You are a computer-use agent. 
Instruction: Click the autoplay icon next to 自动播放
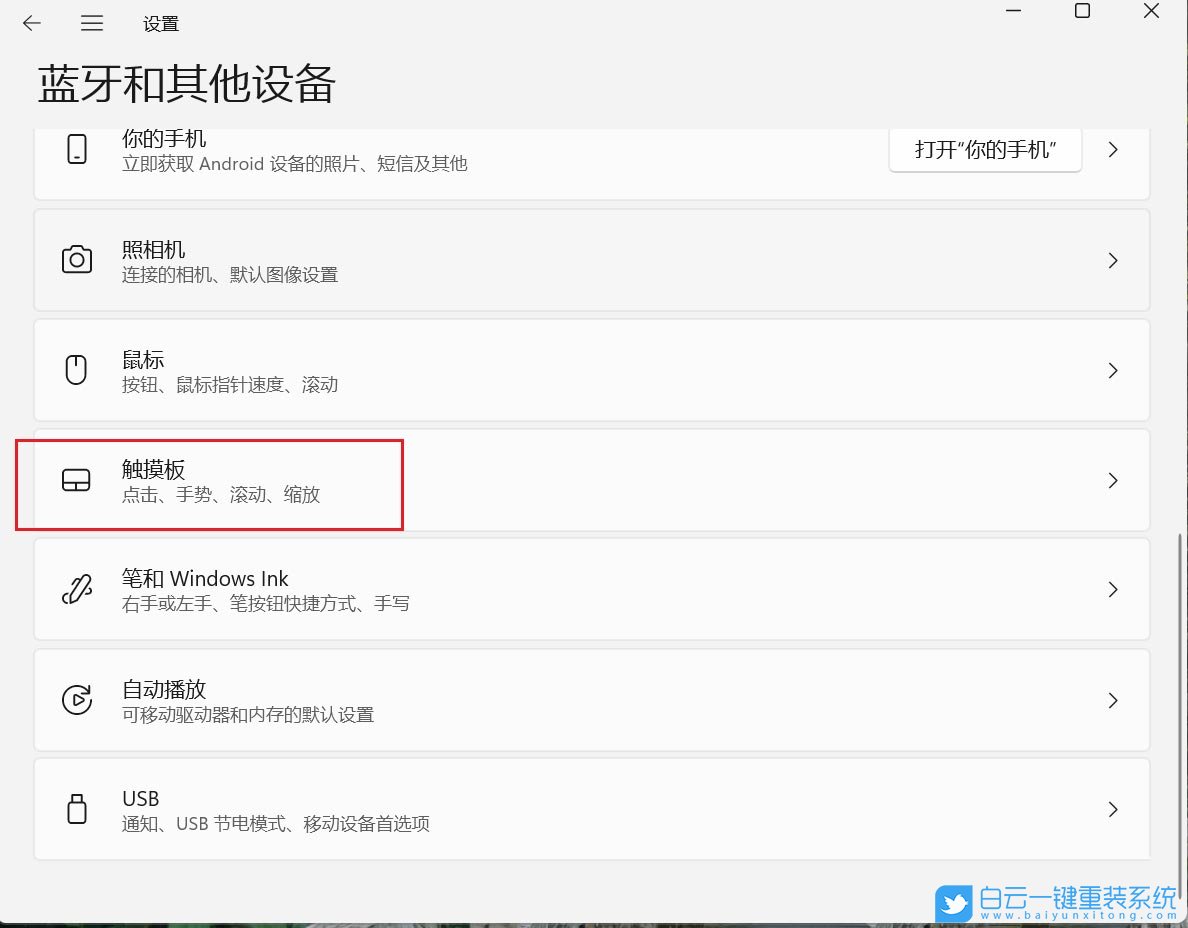coord(75,700)
